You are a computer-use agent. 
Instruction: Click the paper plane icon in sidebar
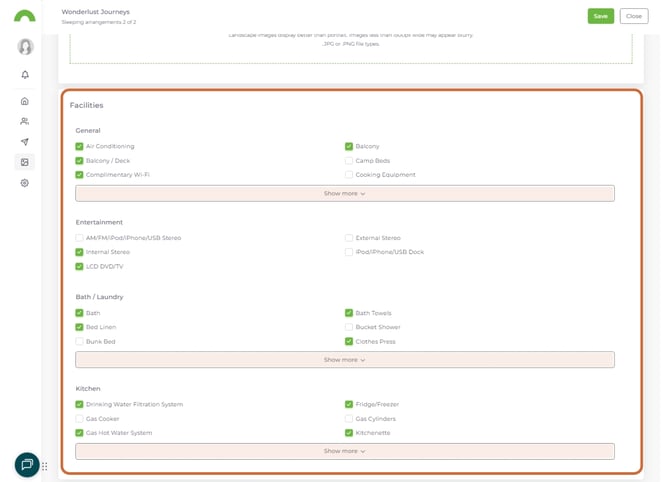click(25, 142)
